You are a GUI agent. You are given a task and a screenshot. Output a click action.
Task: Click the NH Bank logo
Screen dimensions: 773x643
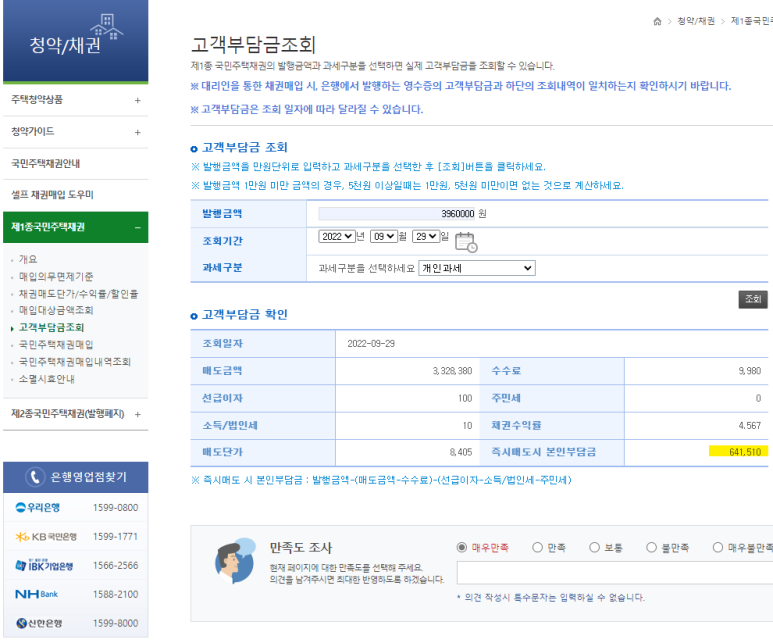(36, 594)
